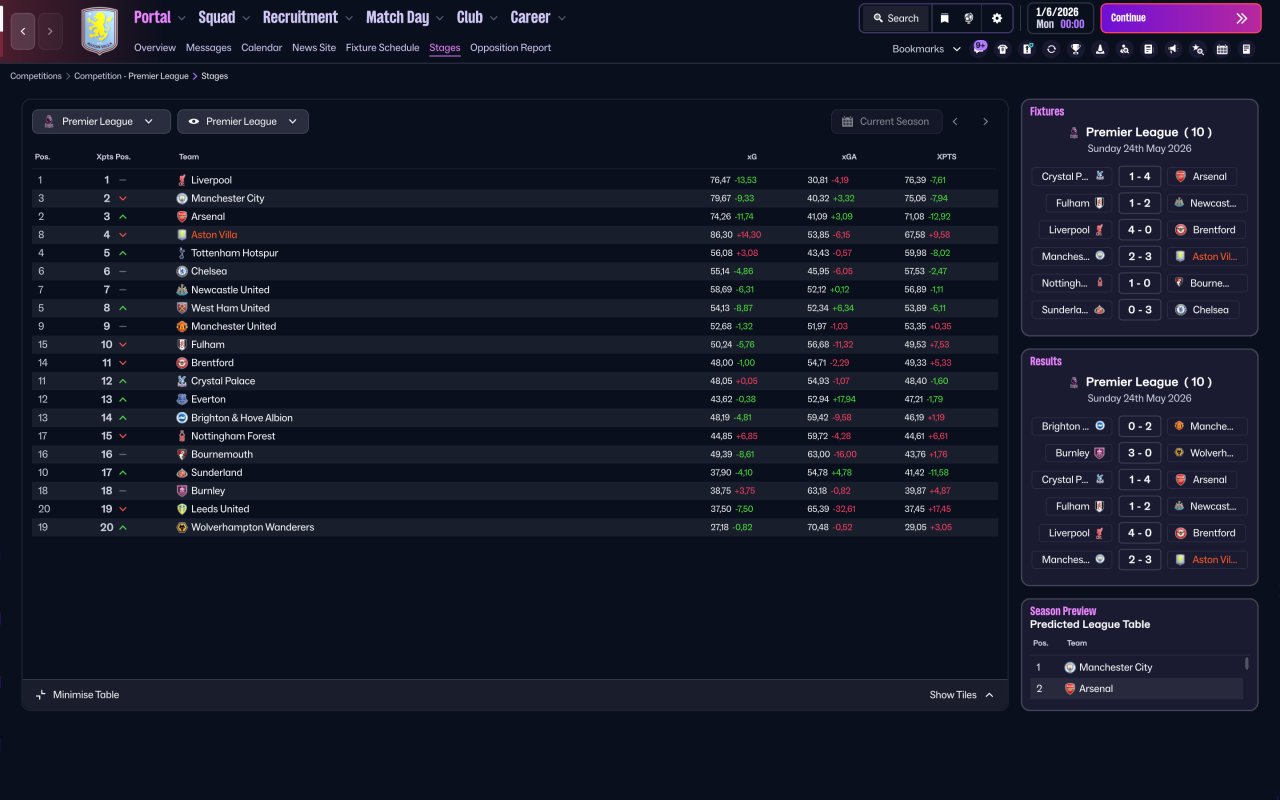Sort table by the xGA column header
This screenshot has height=800, width=1280.
pos(849,157)
